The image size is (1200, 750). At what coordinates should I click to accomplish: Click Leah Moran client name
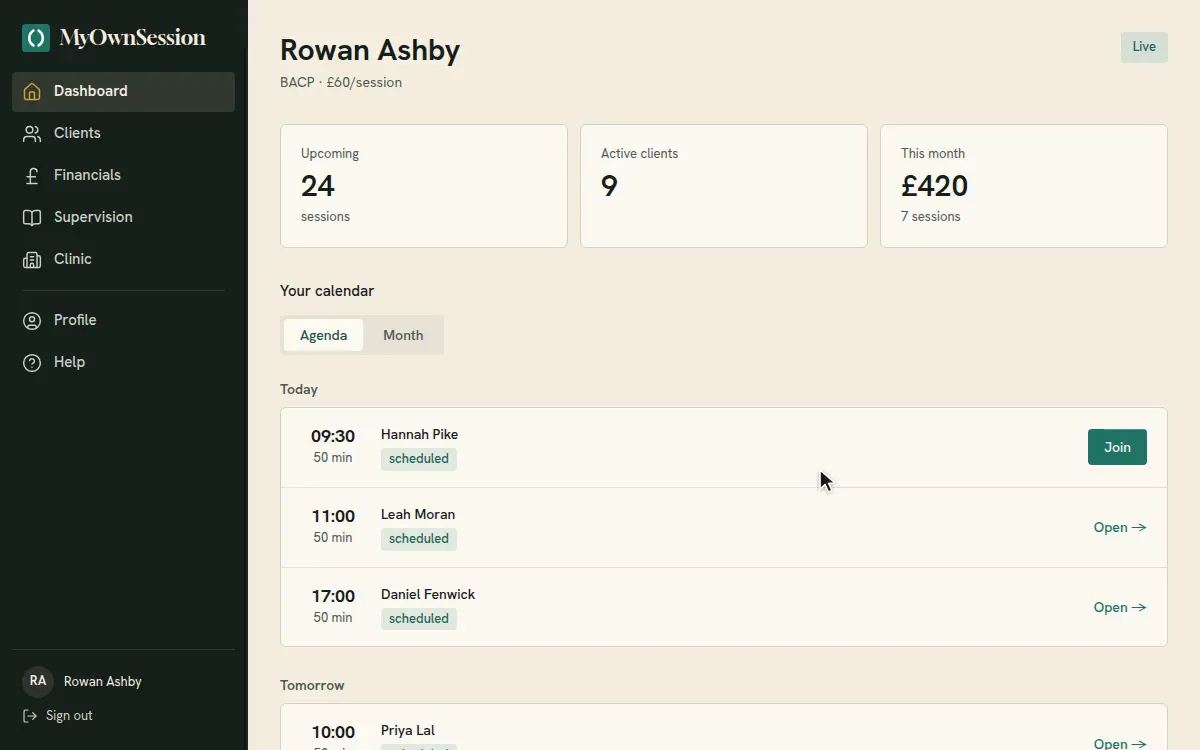click(418, 514)
